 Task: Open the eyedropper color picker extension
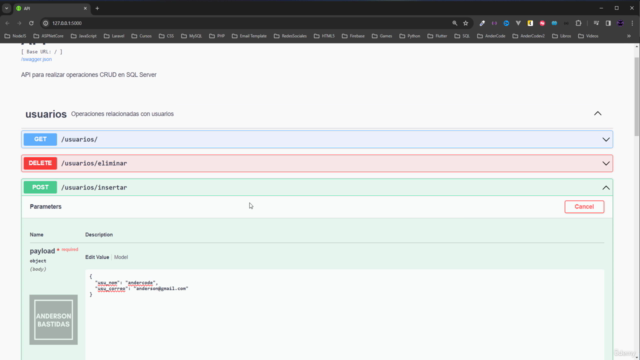pos(482,23)
